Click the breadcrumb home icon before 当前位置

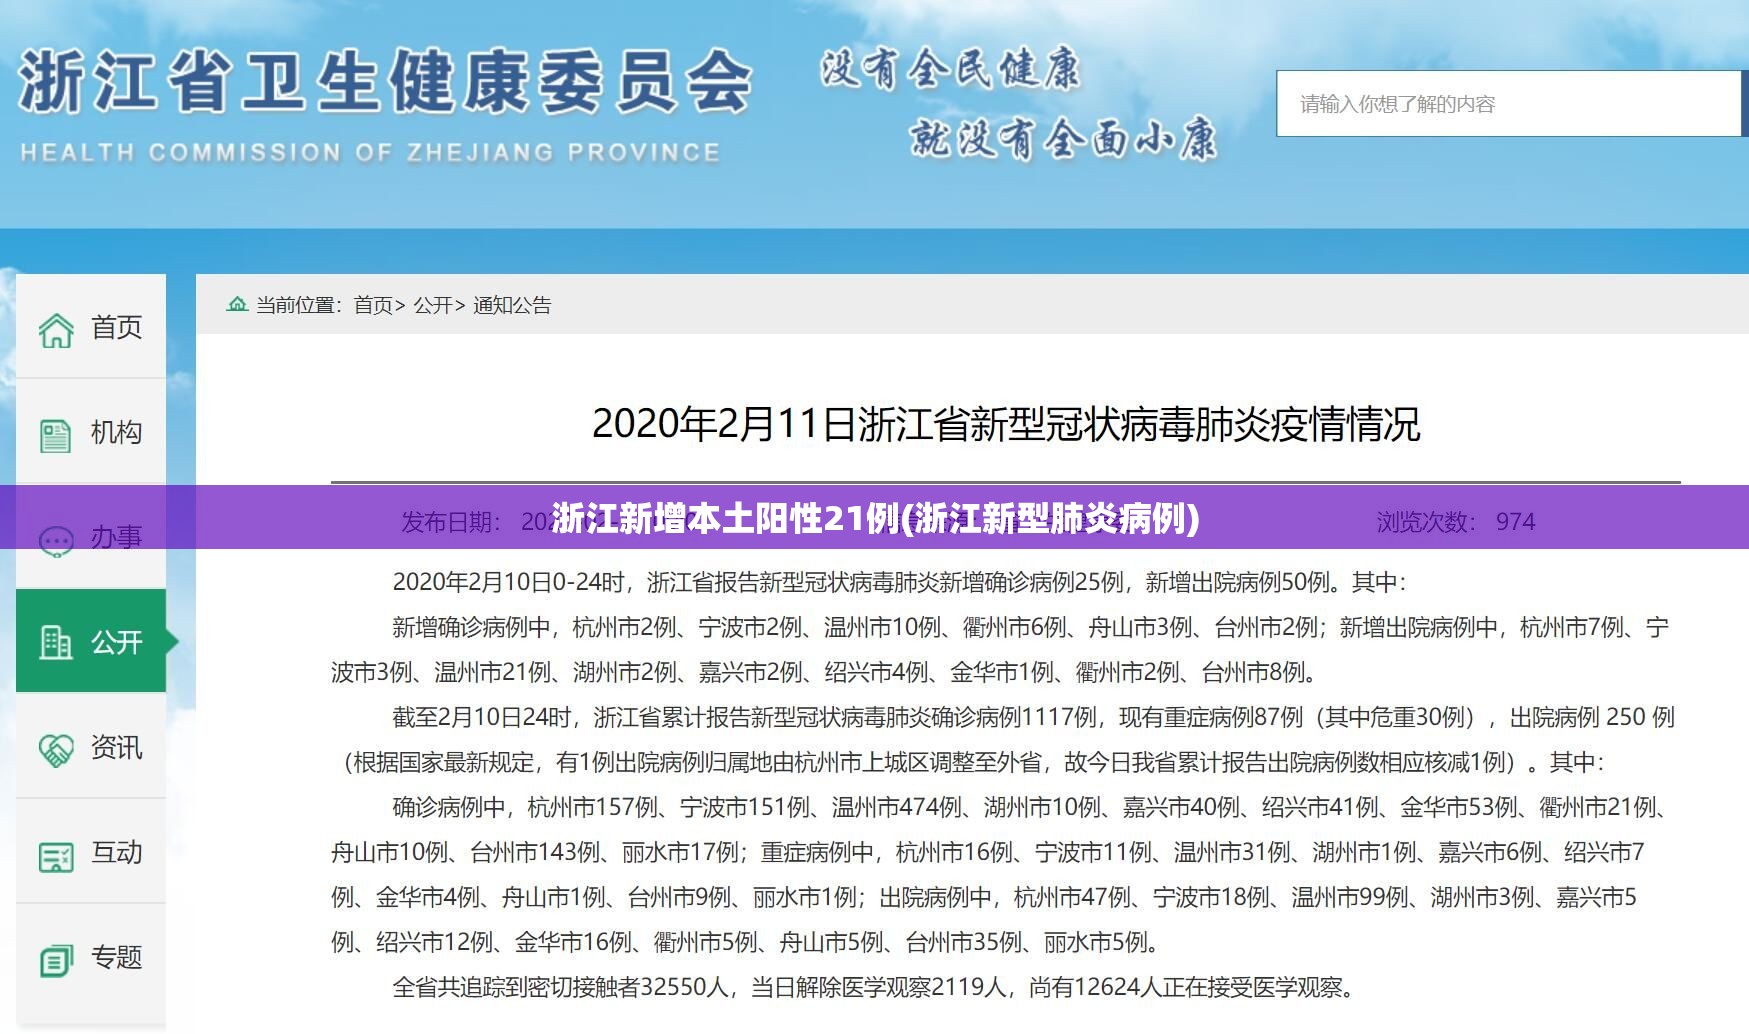(237, 304)
